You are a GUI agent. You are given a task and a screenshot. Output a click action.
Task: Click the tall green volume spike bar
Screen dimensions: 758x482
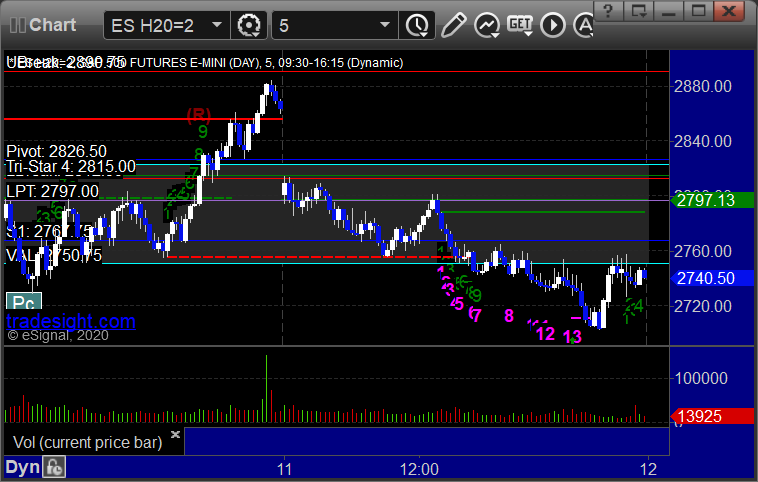click(x=266, y=388)
